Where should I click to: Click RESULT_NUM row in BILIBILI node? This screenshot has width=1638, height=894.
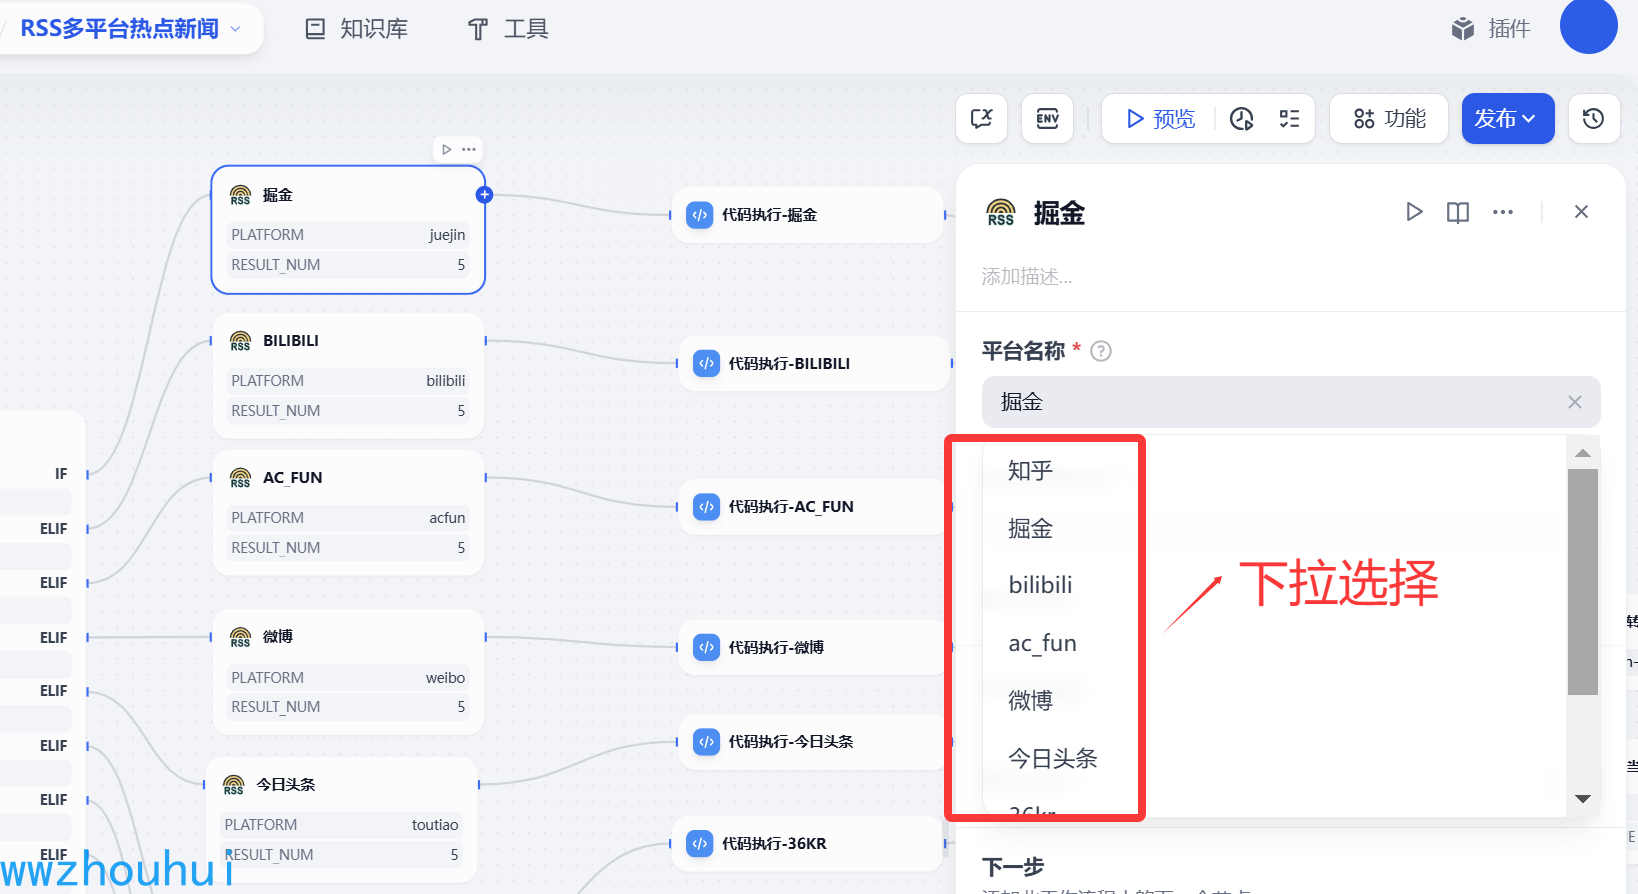[x=348, y=411]
